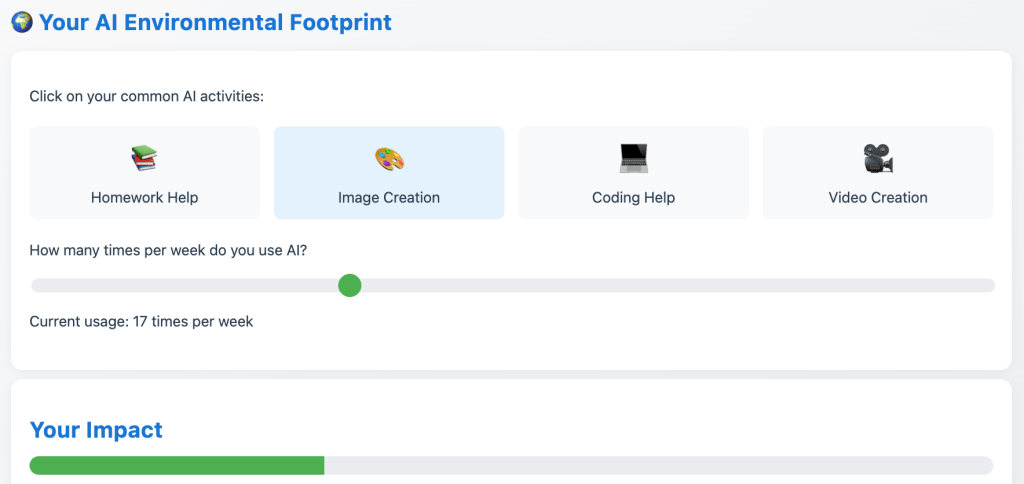Click the 'Your Impact' section heading
This screenshot has height=484, width=1024.
[x=96, y=430]
